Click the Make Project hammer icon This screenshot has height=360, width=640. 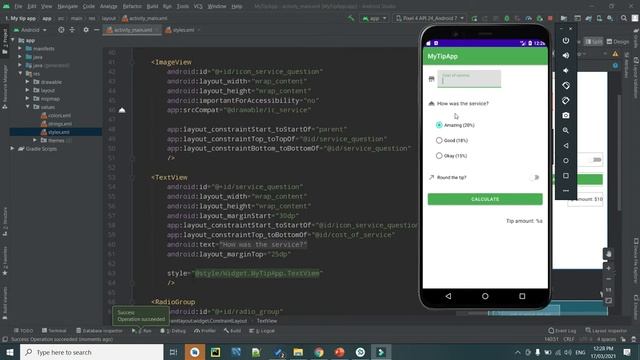point(351,18)
